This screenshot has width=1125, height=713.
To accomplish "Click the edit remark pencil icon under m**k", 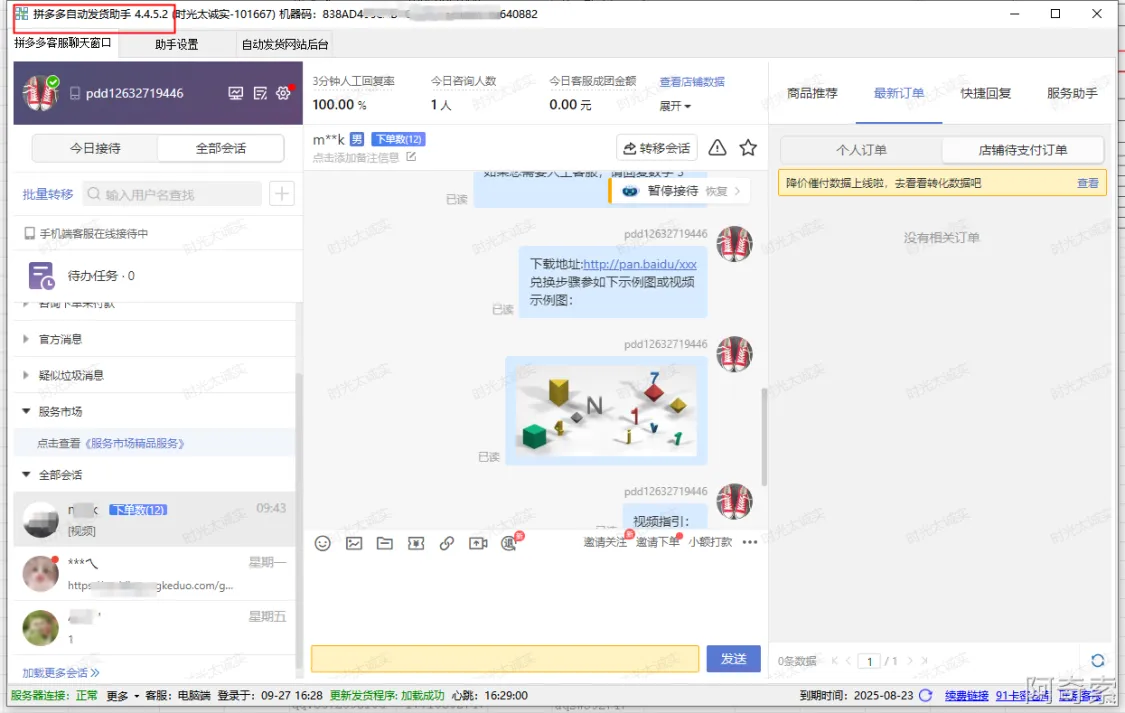I will (411, 156).
